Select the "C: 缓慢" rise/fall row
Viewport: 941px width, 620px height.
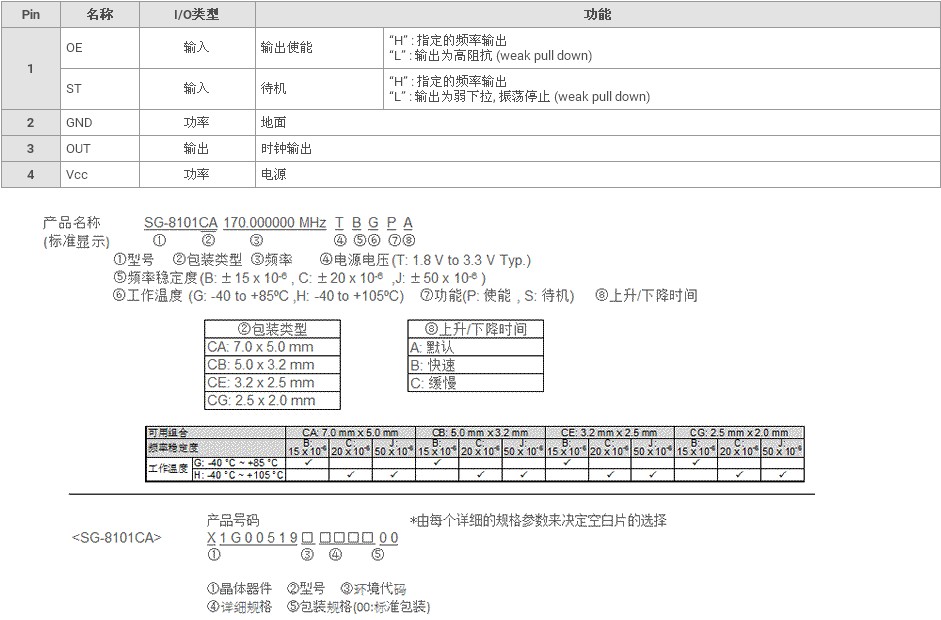click(x=476, y=383)
